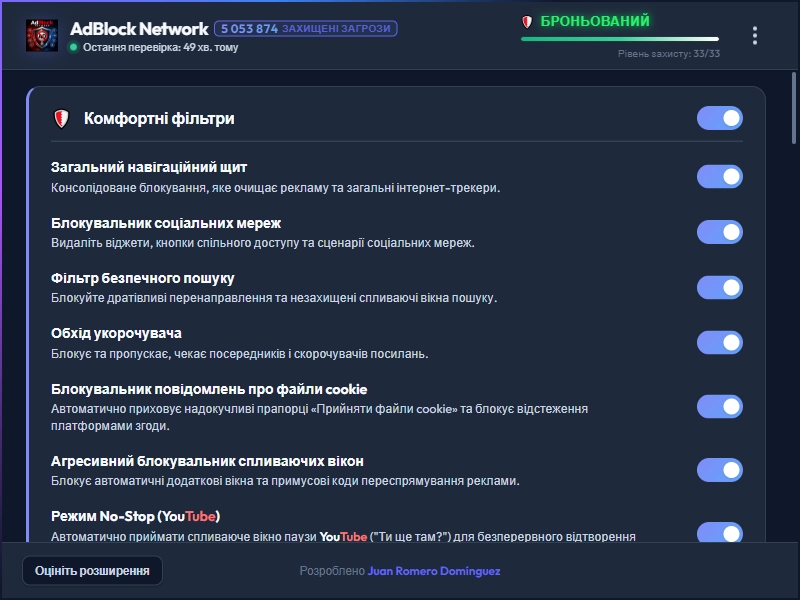
Task: Click Блокувальник повідомлень про файли cookie title
Action: pyautogui.click(x=209, y=389)
